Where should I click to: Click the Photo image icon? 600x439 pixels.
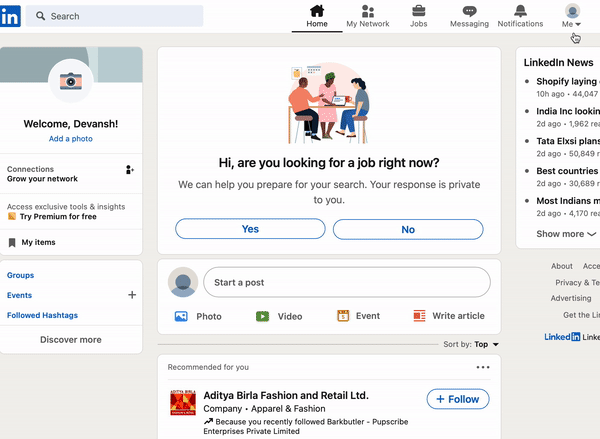(181, 316)
